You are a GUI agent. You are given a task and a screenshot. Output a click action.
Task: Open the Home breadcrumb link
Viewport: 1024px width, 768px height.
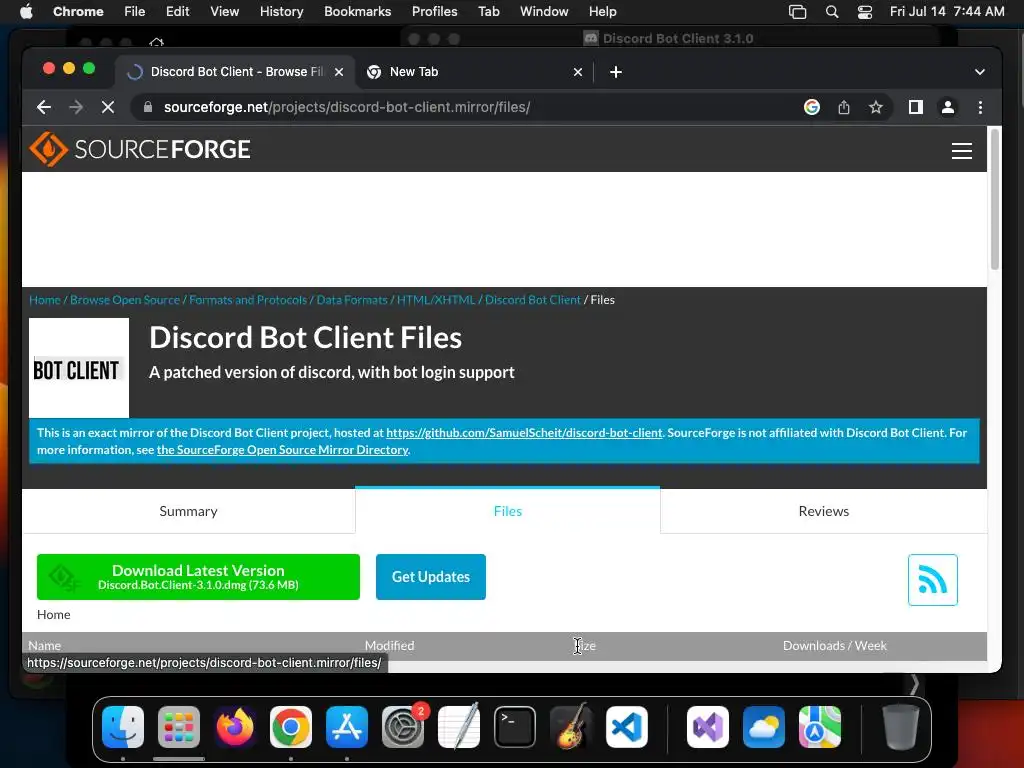tap(44, 300)
